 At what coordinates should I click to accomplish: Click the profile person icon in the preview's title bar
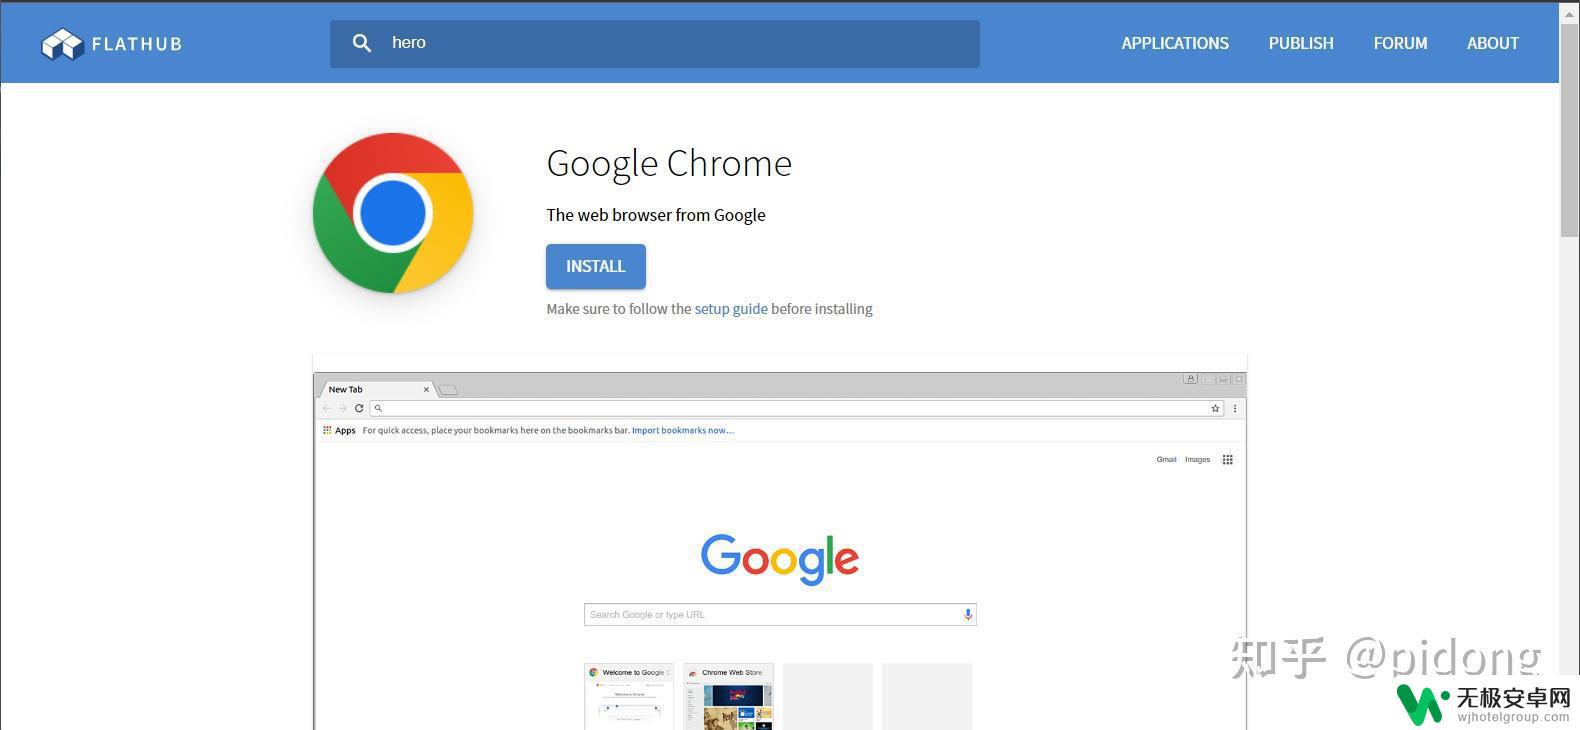(1190, 379)
